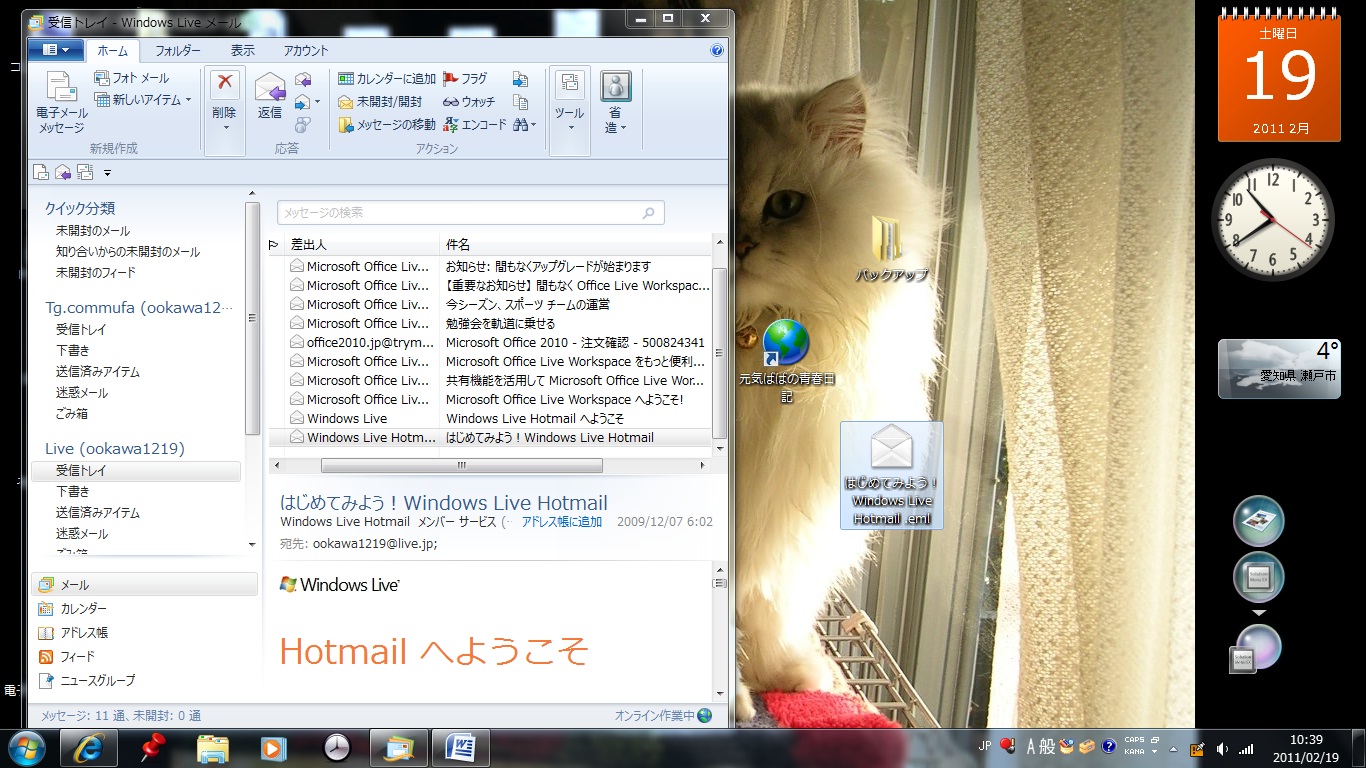Sort messages by 差出人 column
This screenshot has width=1366, height=768.
362,245
